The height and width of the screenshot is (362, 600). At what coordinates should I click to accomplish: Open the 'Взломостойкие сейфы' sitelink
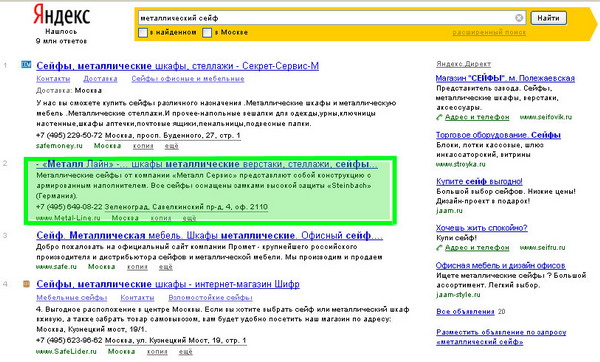click(210, 298)
